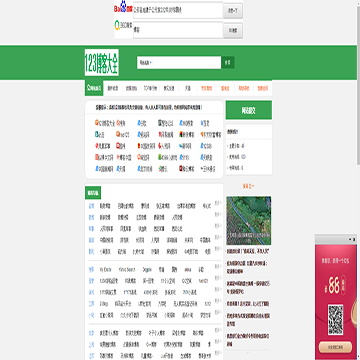Screen dimensions: 360x360
Task: Open the hao123 favicon link
Action: click(122, 135)
